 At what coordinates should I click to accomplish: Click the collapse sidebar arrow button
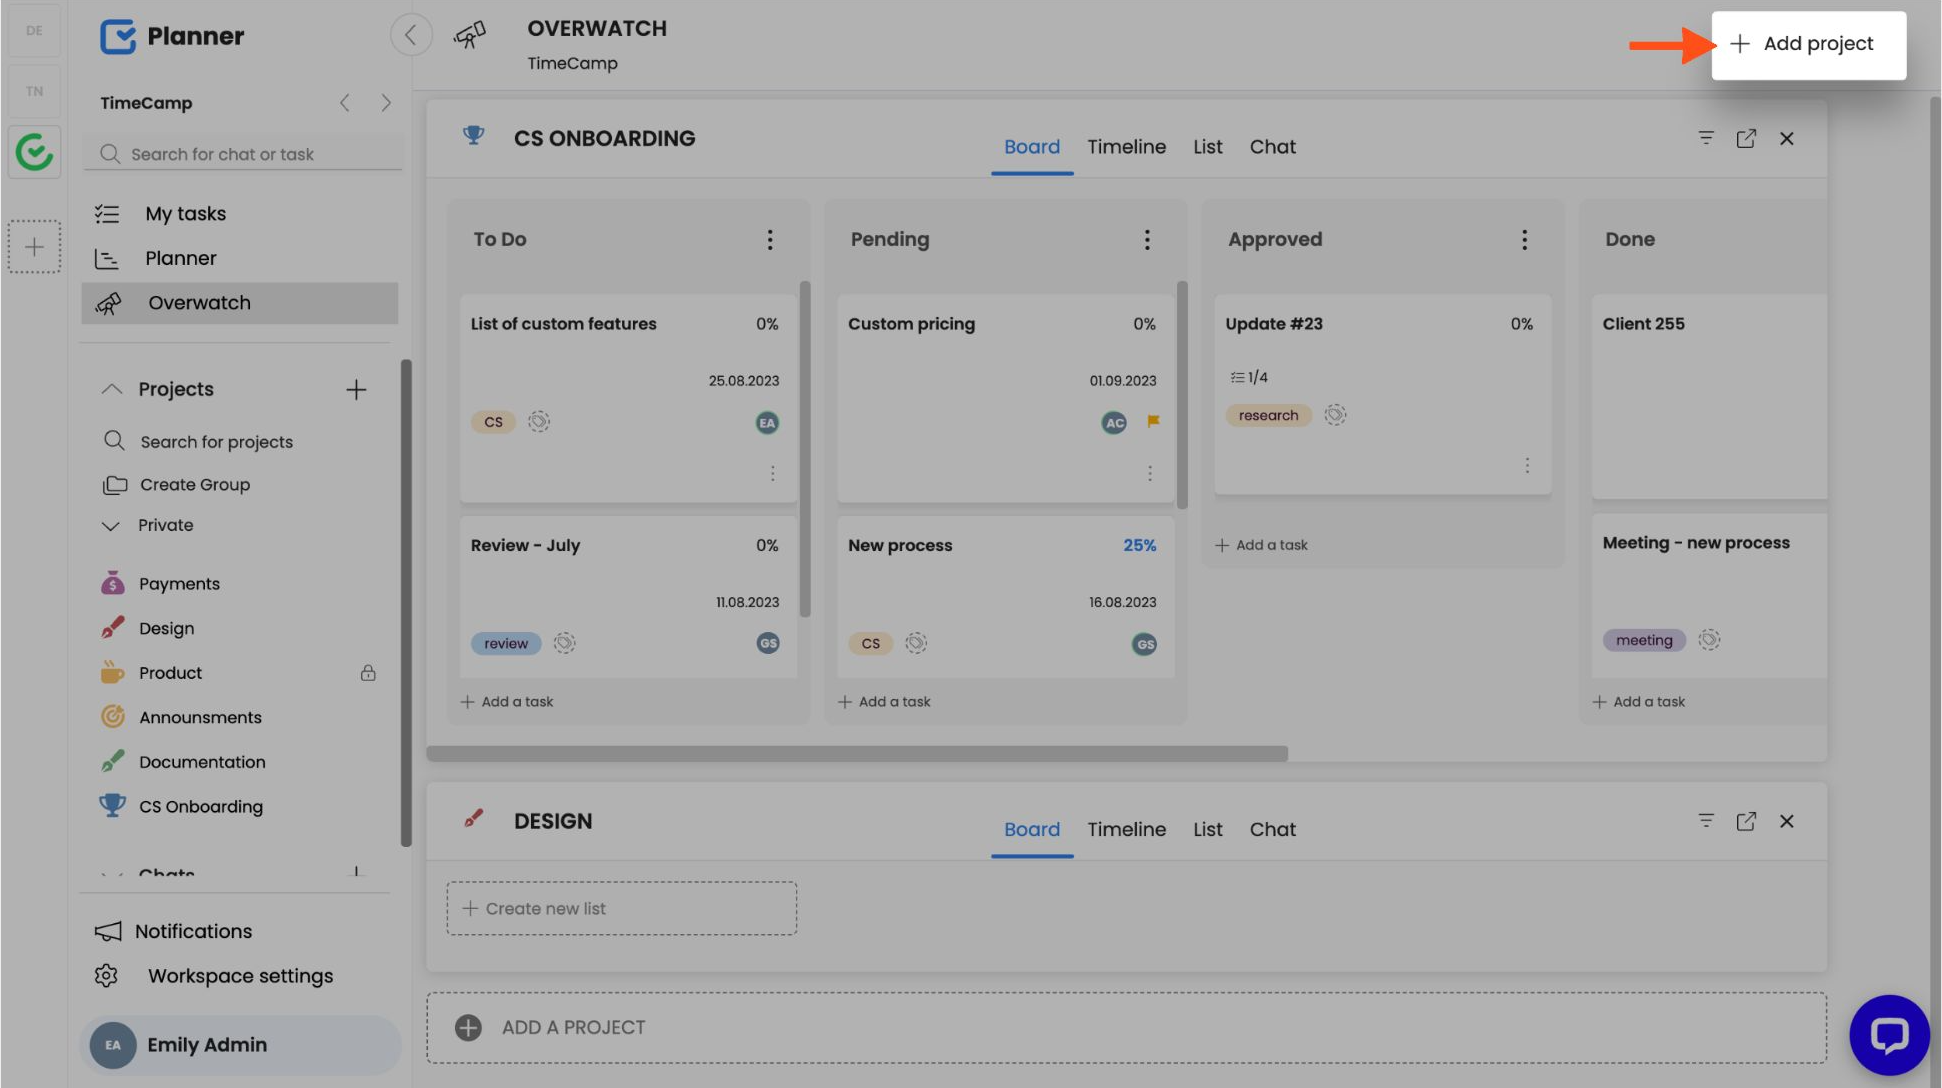tap(411, 36)
